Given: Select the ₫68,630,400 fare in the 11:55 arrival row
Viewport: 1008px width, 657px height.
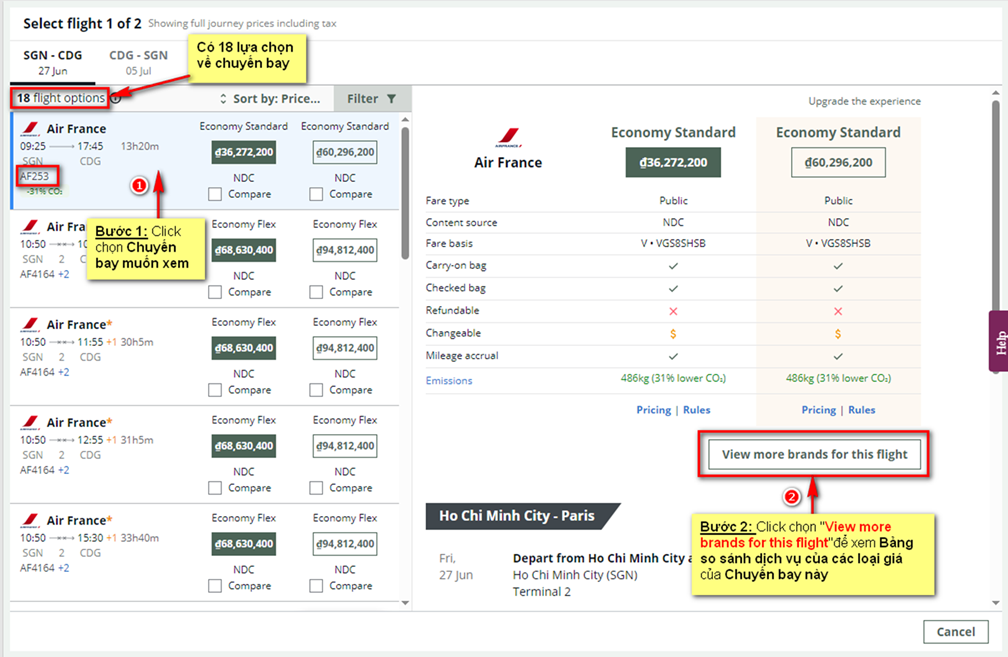Looking at the screenshot, I should tap(244, 348).
